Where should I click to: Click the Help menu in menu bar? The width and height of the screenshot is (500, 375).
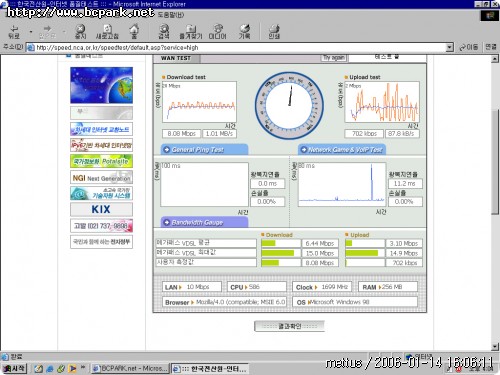click(170, 15)
